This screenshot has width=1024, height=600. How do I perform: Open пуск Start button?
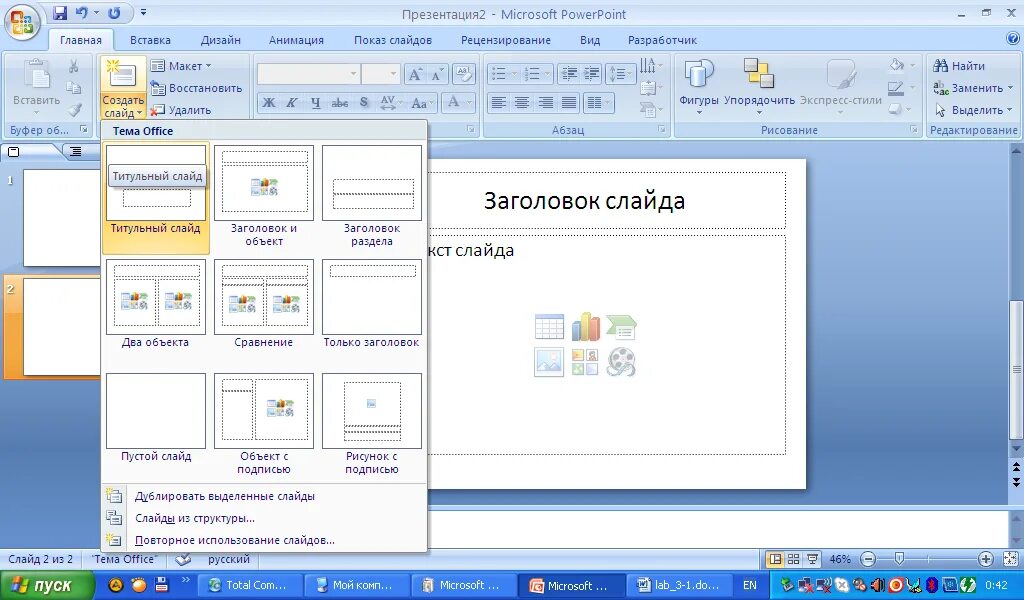tap(47, 586)
